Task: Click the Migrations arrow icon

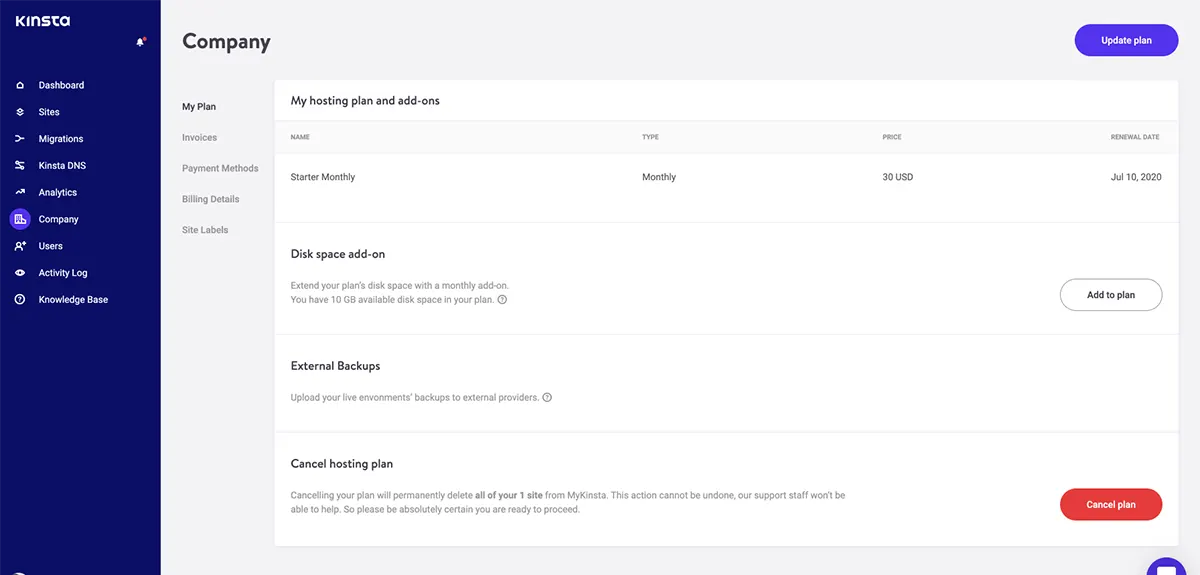Action: 20,139
